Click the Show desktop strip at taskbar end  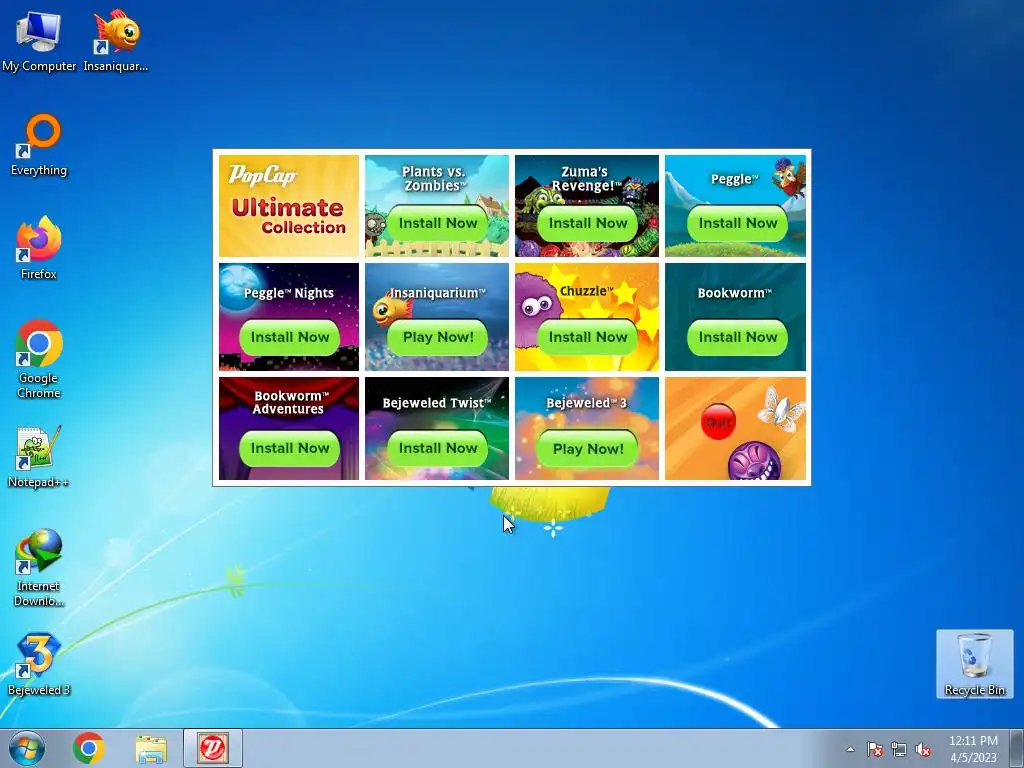(x=1017, y=748)
